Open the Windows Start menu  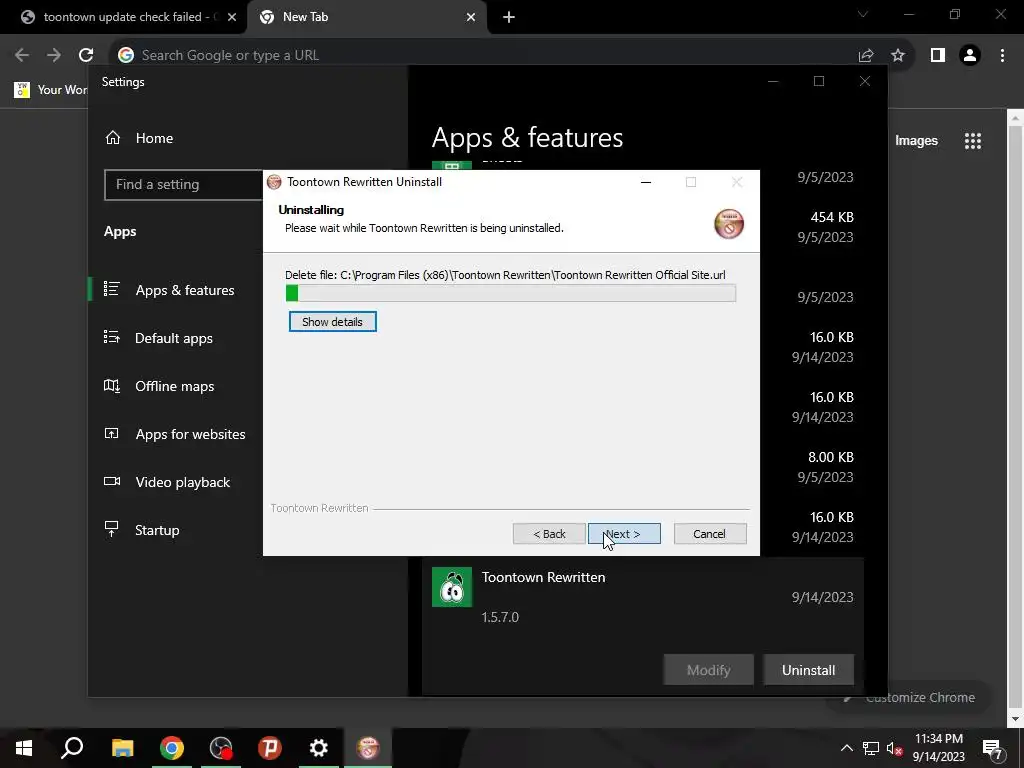click(x=24, y=748)
